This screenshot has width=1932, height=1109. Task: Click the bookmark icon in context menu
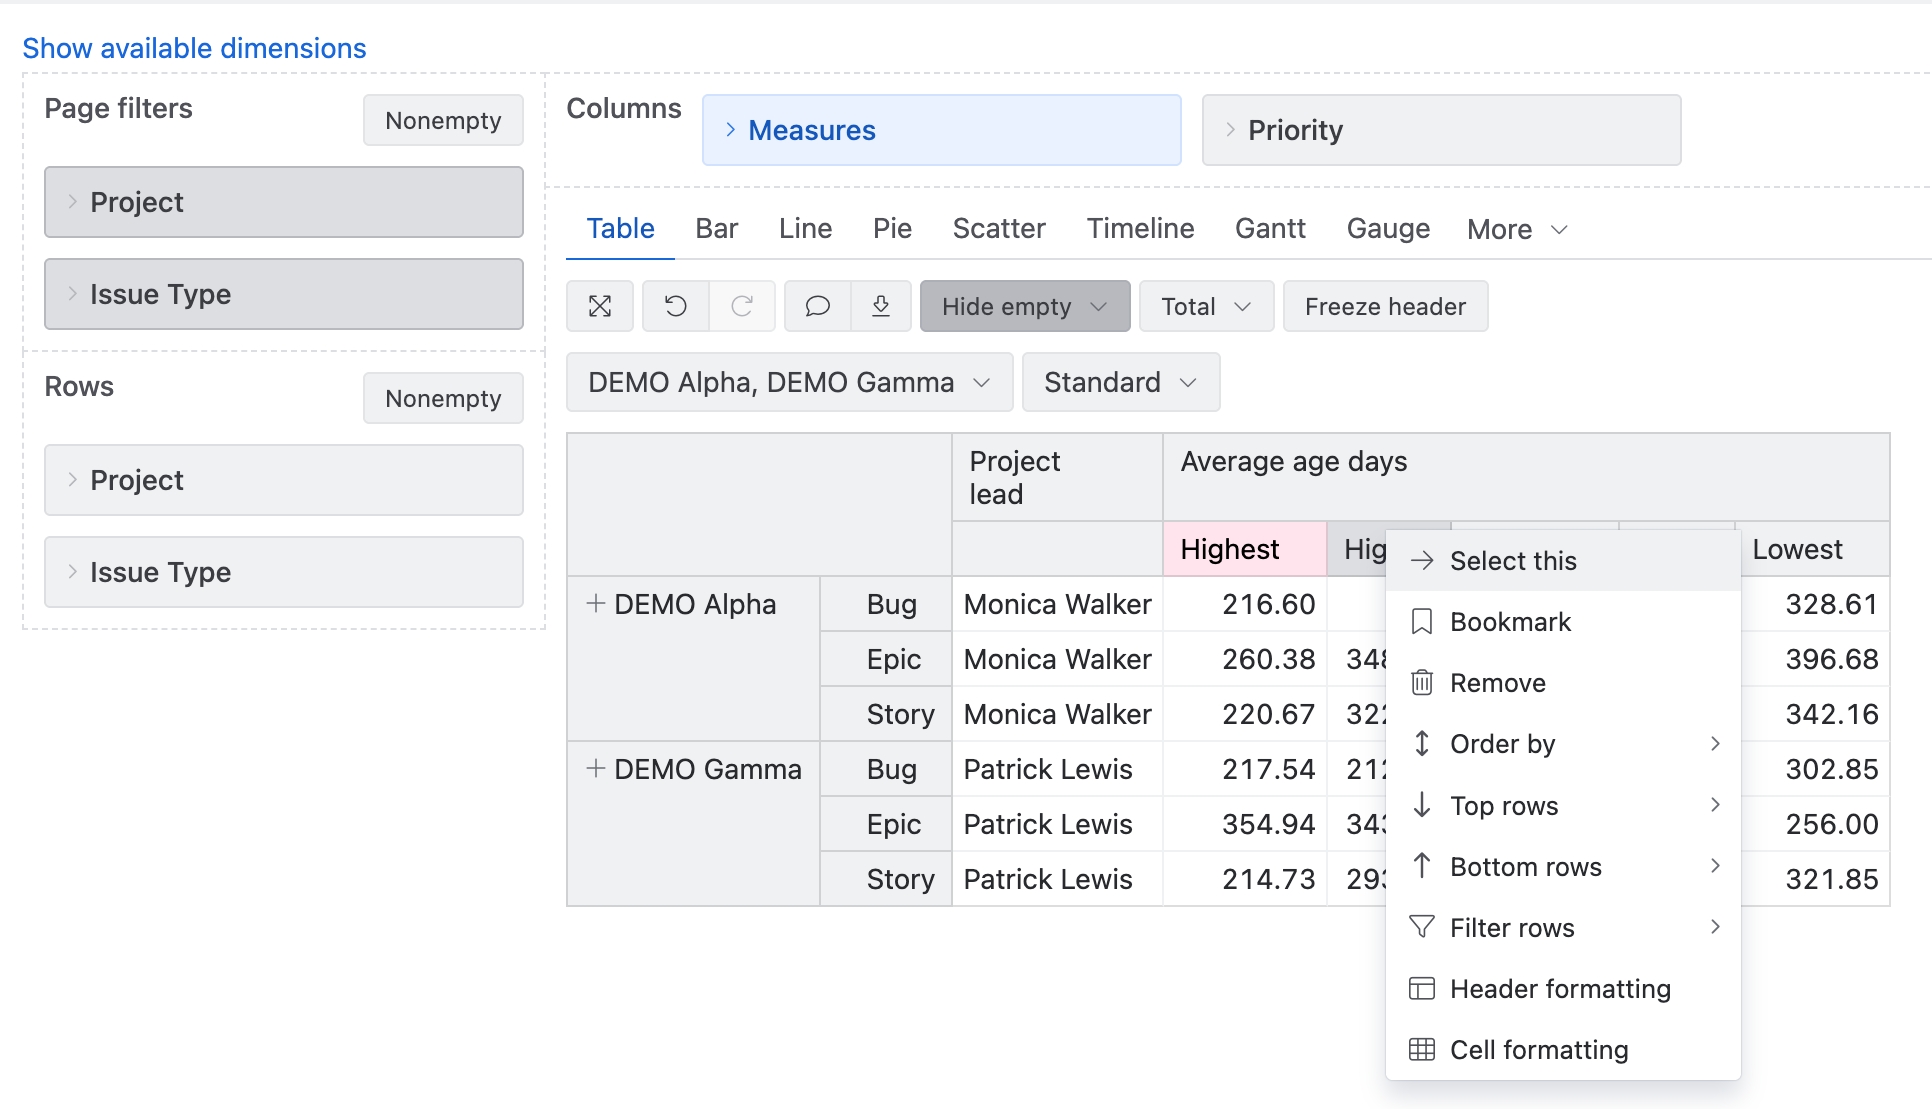pyautogui.click(x=1422, y=622)
